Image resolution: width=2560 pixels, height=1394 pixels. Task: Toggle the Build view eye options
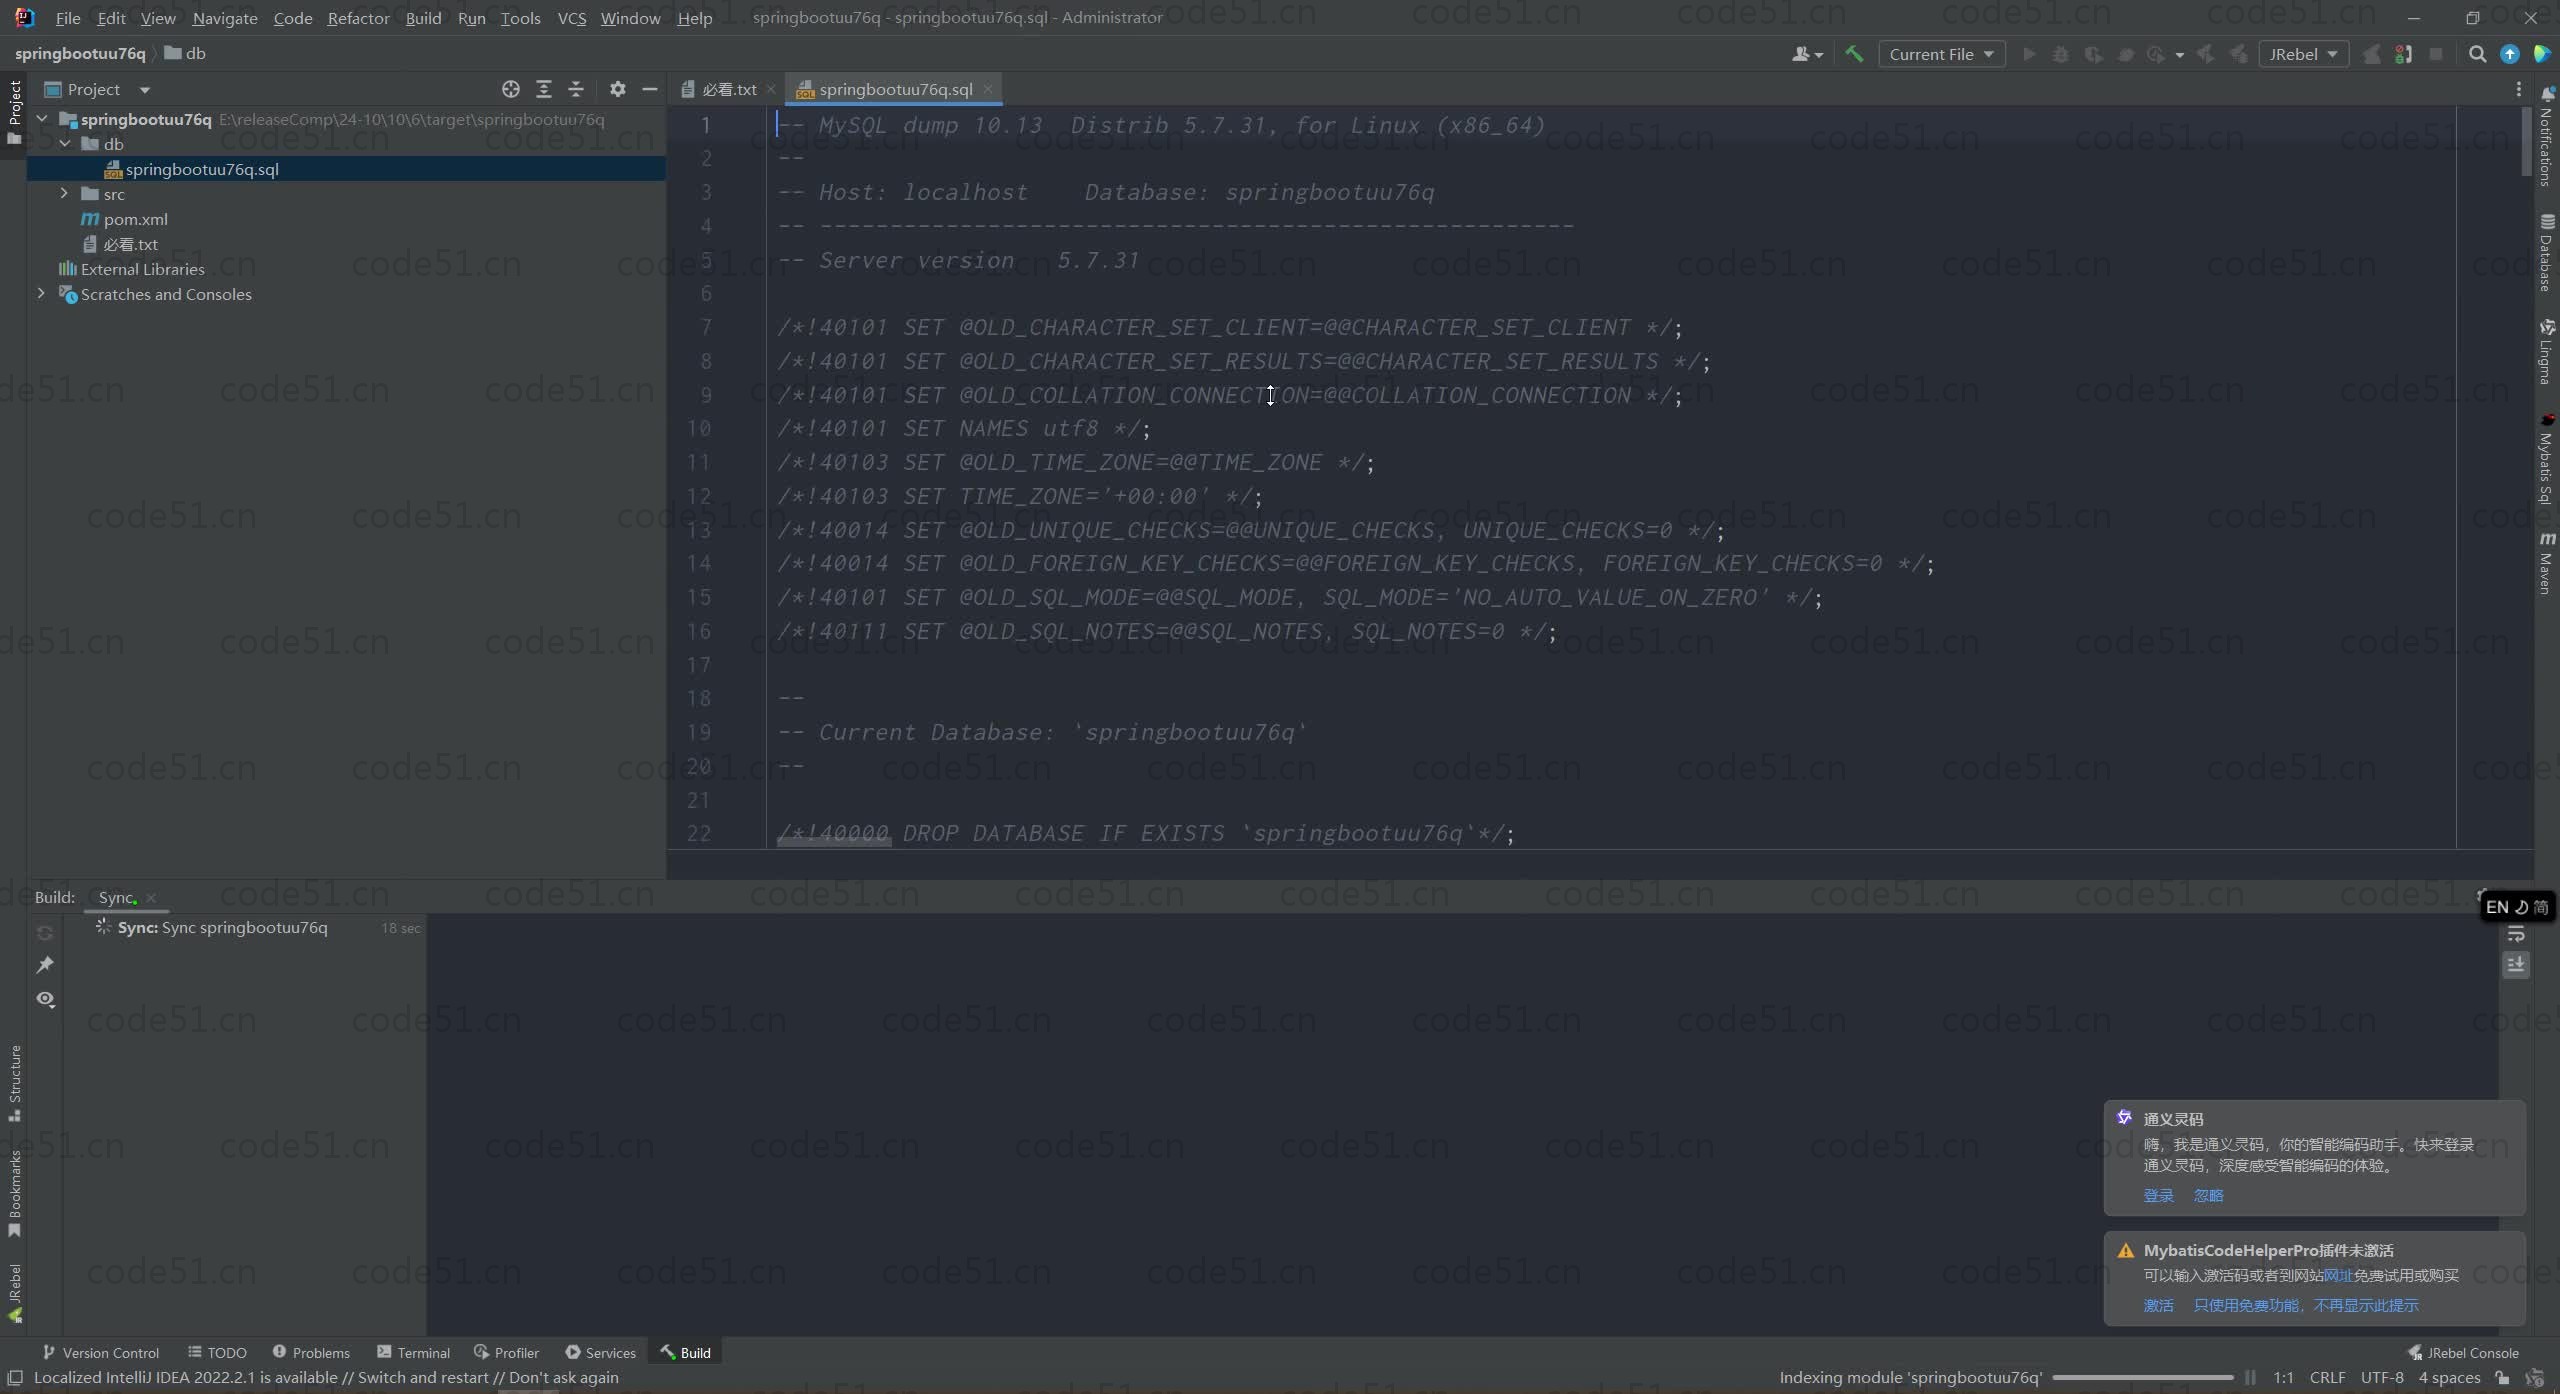click(x=45, y=999)
